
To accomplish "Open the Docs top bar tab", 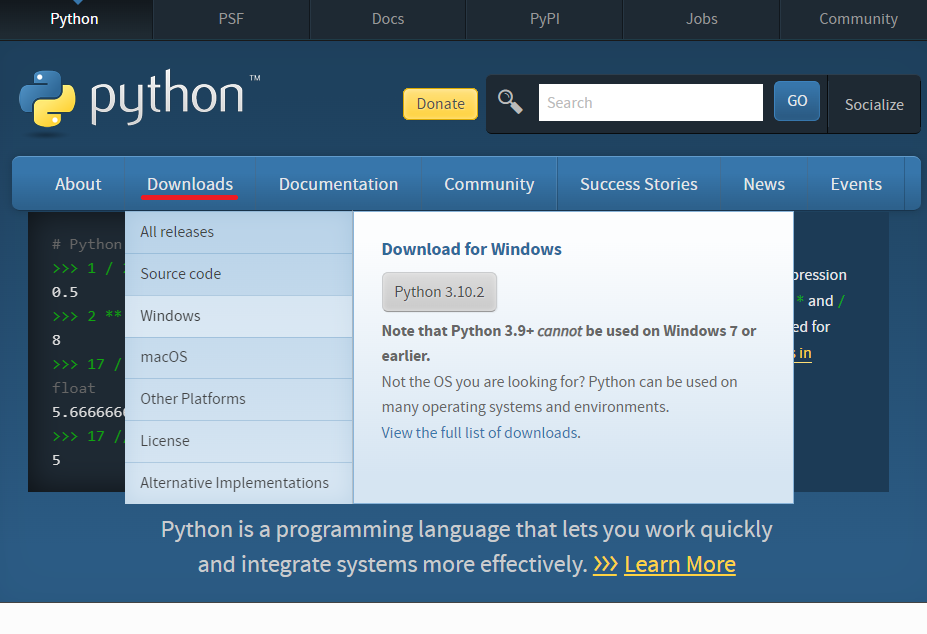I will [x=388, y=20].
